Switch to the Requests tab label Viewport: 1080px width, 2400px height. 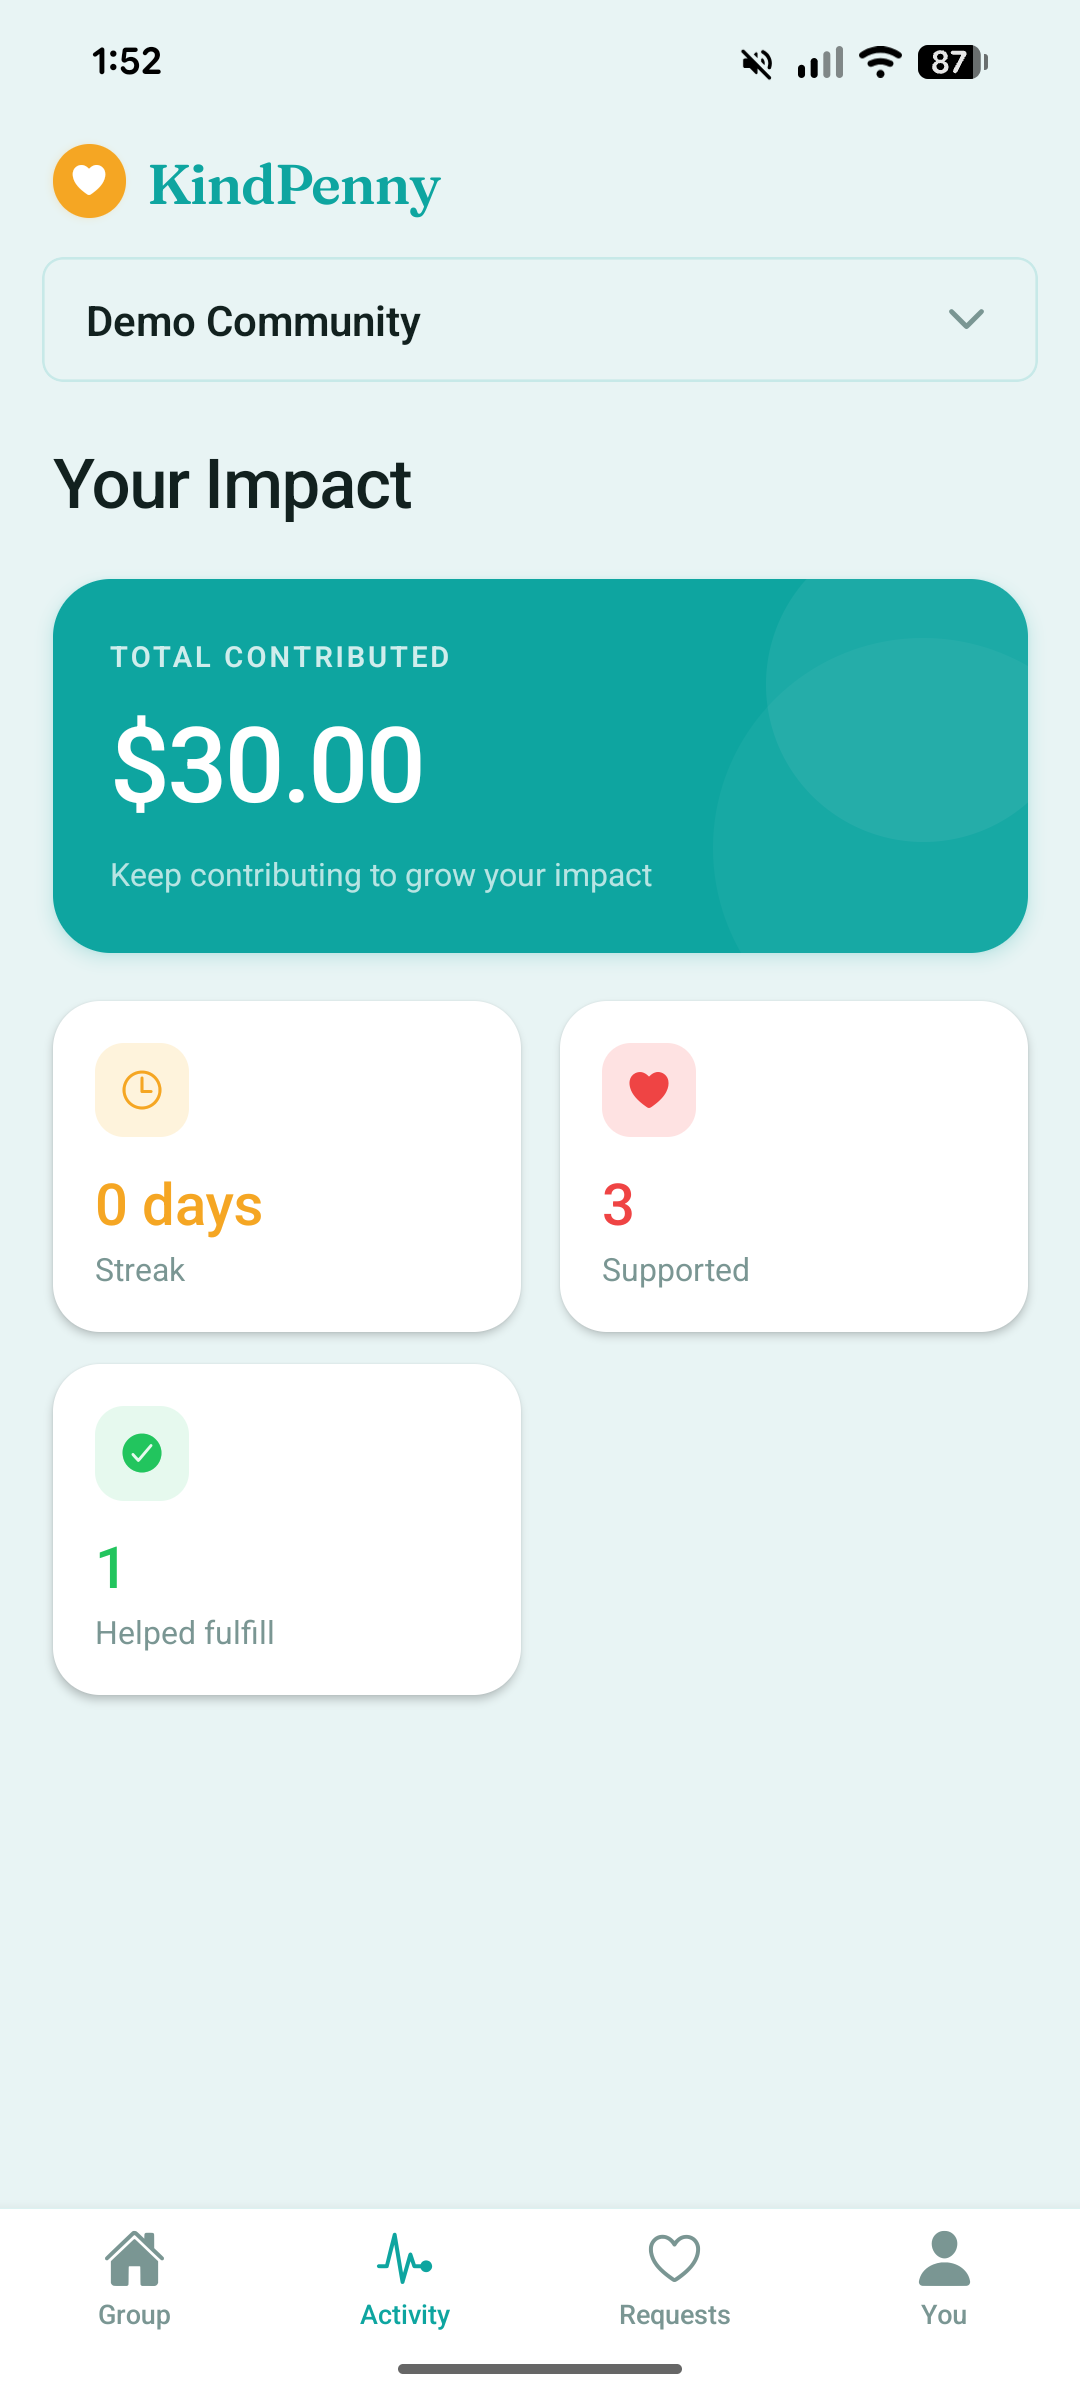675,2315
